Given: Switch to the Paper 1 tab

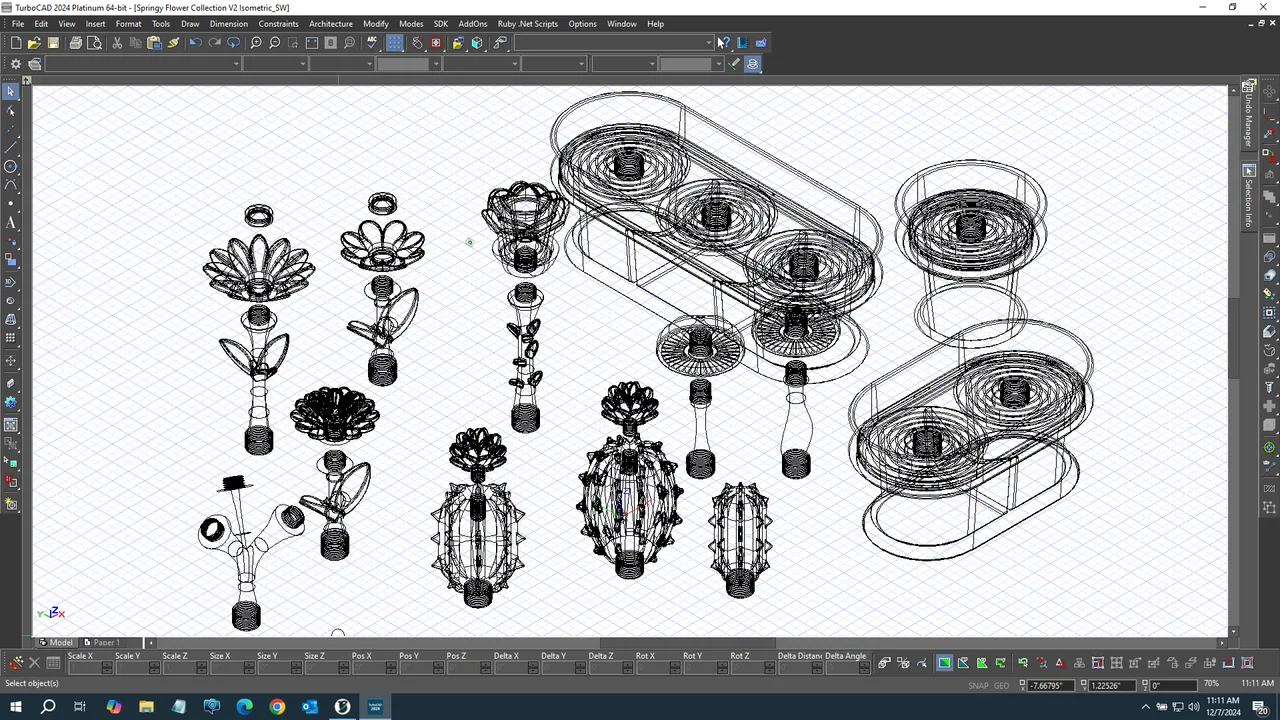Looking at the screenshot, I should (102, 642).
